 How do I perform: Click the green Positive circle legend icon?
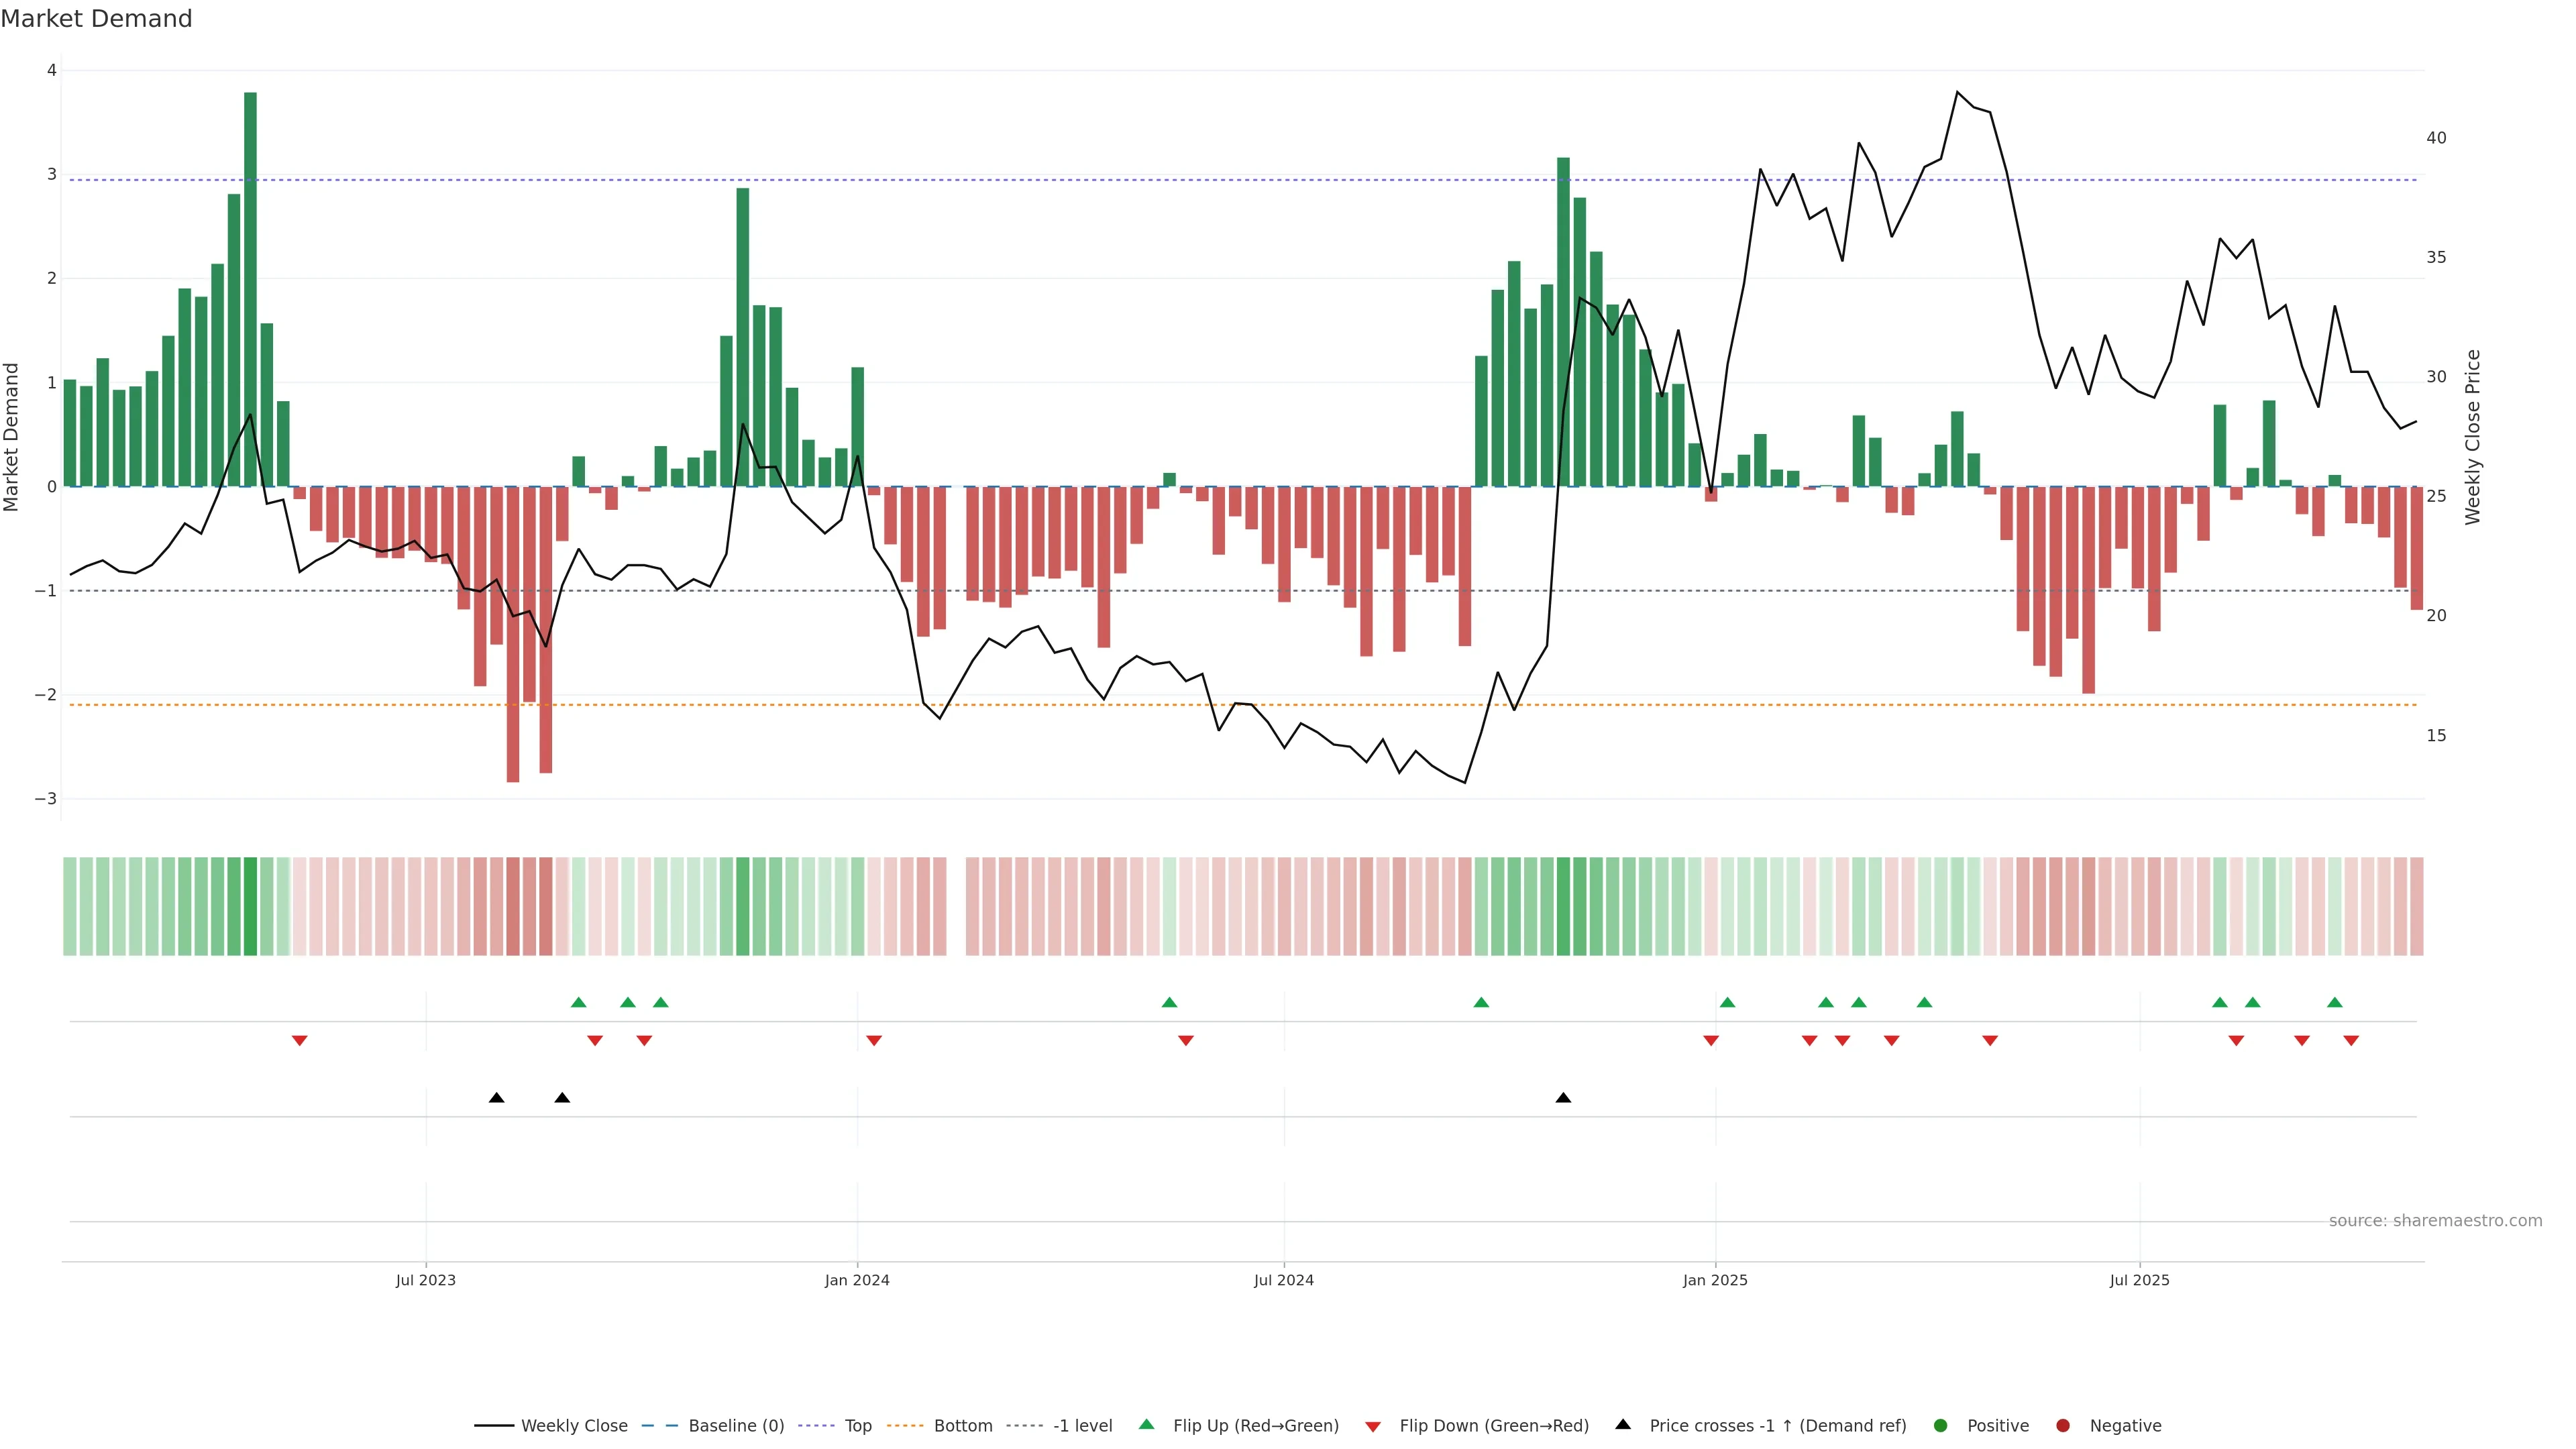(1941, 1425)
